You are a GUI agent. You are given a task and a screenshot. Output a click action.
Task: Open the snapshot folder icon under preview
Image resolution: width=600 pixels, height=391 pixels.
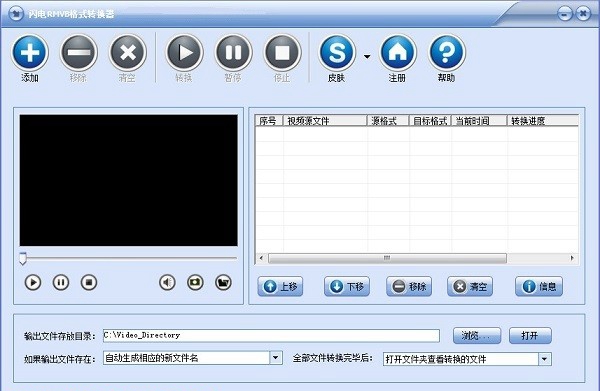(x=223, y=283)
